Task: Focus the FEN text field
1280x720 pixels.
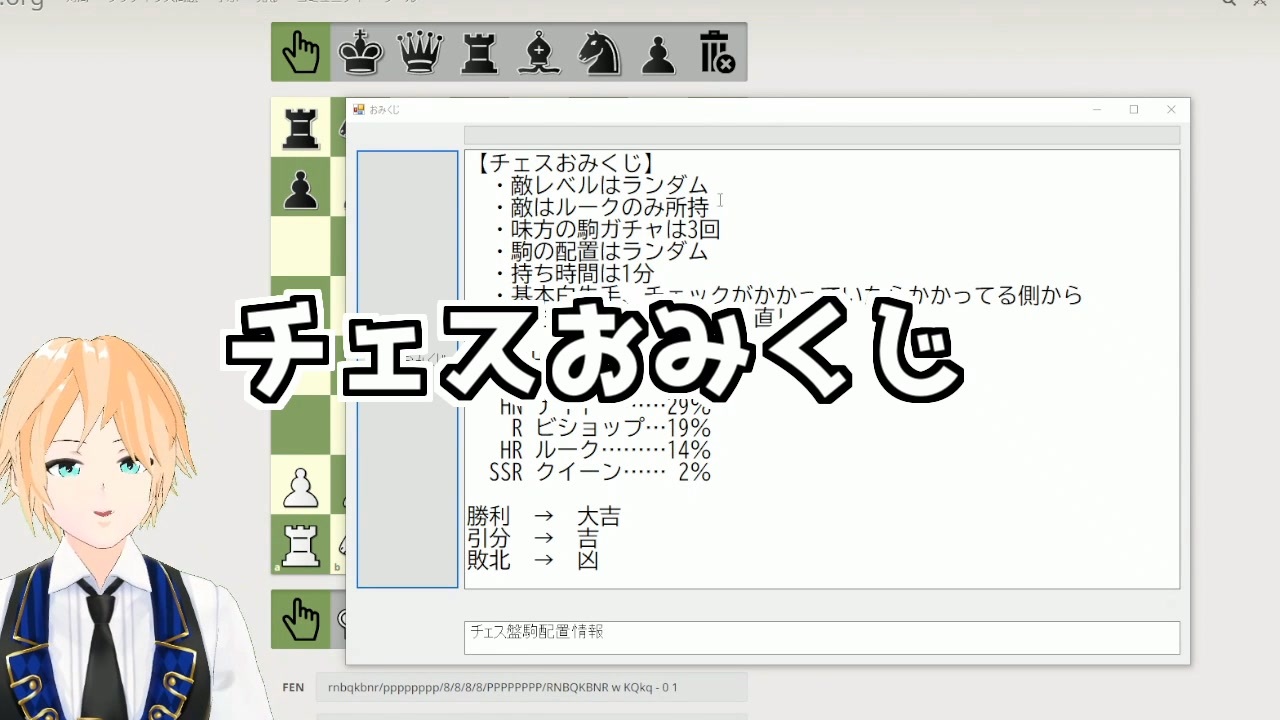Action: pyautogui.click(x=531, y=687)
